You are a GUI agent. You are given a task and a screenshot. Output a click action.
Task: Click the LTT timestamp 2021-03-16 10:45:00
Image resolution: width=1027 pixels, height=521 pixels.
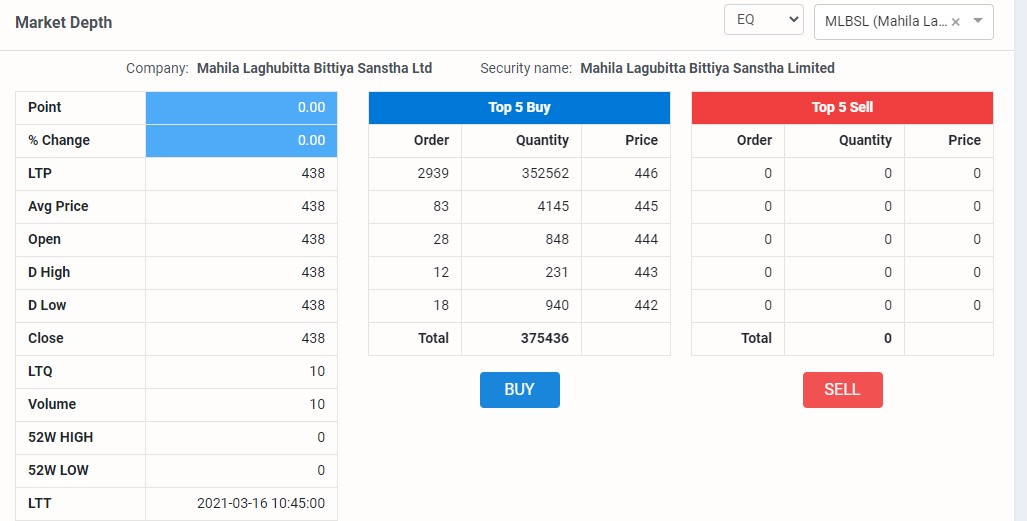(261, 503)
